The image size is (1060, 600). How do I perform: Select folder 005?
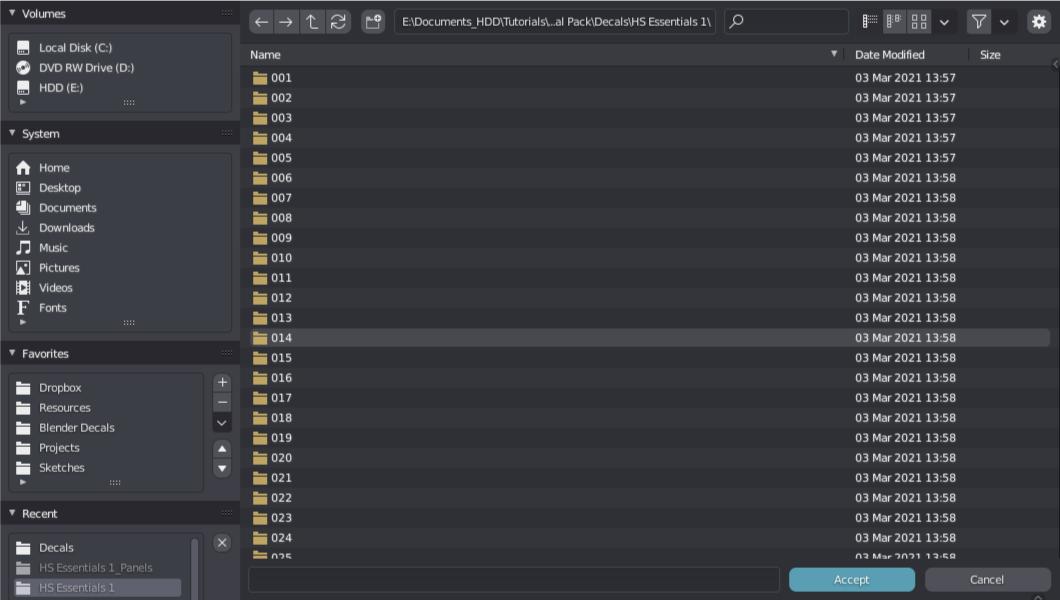648,157
